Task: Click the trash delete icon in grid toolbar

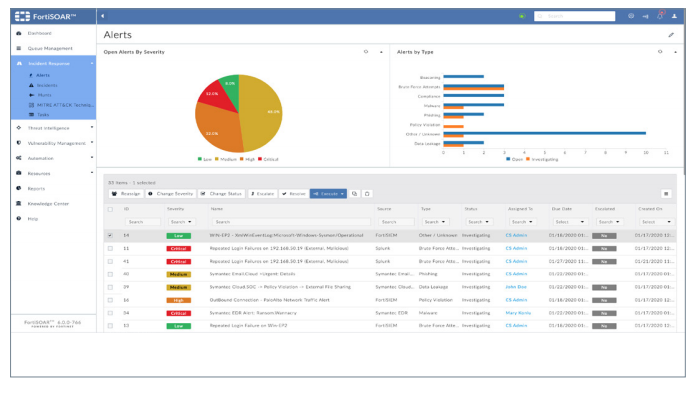Action: pos(367,194)
